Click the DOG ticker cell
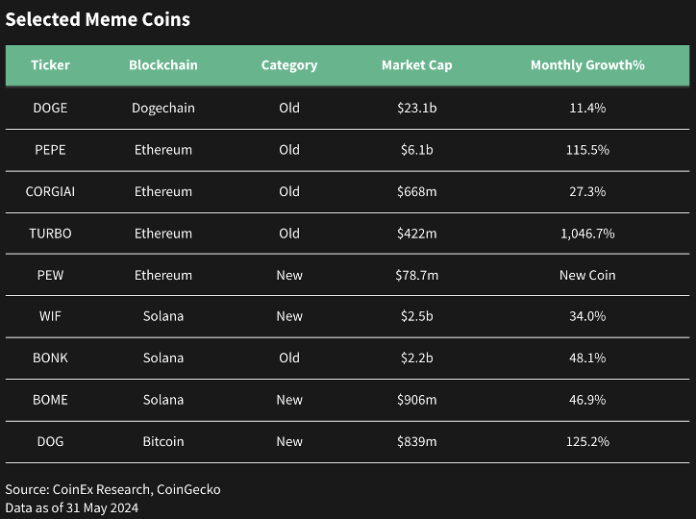Screen dimensions: 696x519 50,441
